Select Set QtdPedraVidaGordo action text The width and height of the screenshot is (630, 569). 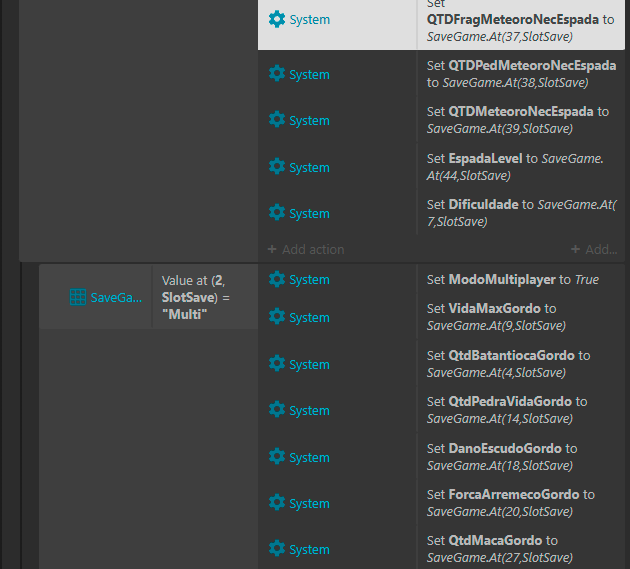[507, 410]
